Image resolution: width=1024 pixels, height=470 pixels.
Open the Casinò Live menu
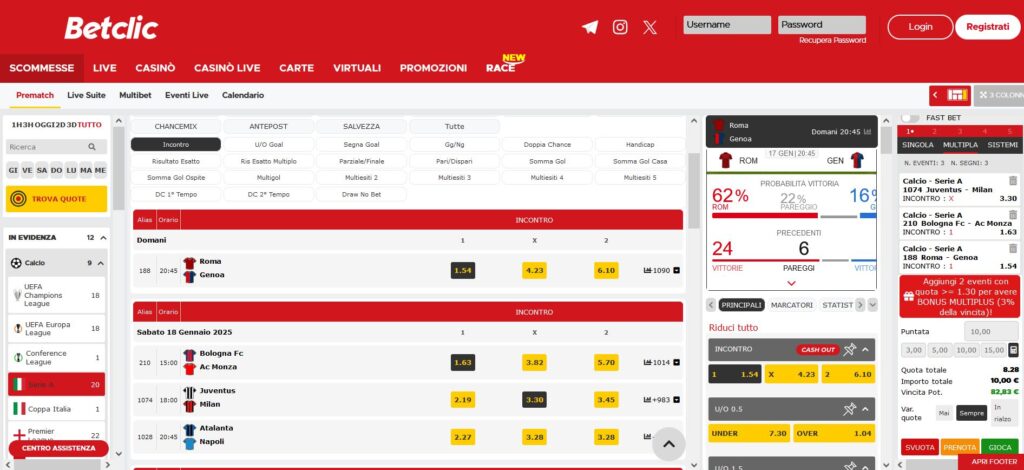click(227, 68)
